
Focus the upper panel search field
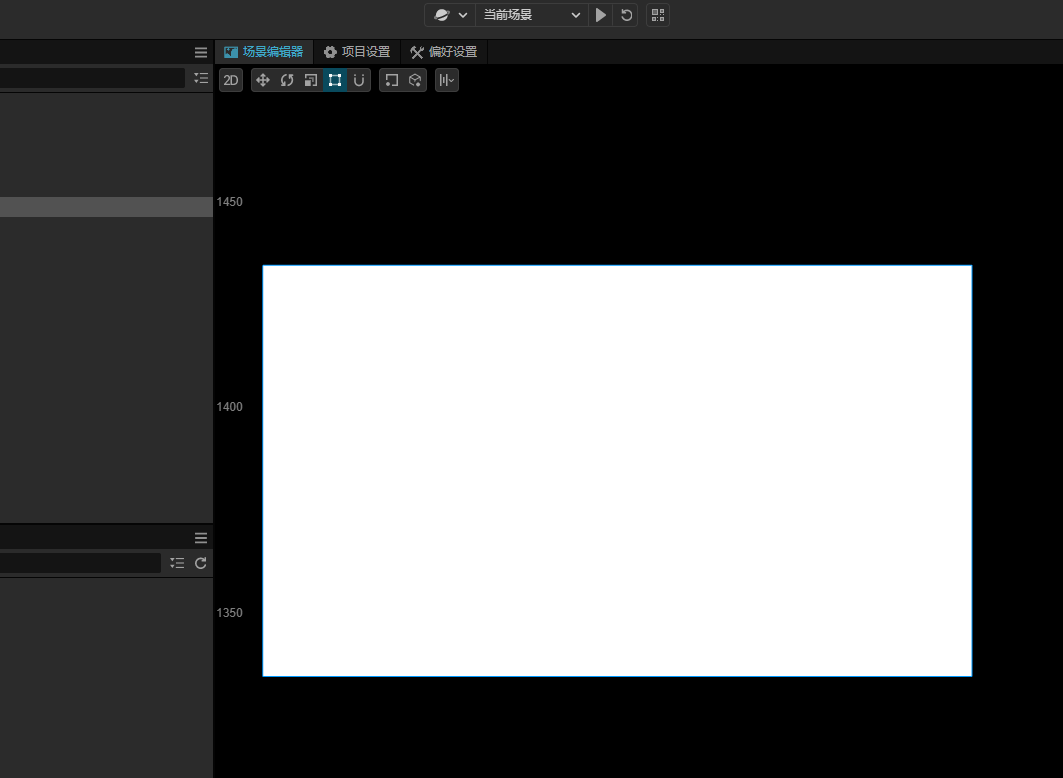[92, 78]
